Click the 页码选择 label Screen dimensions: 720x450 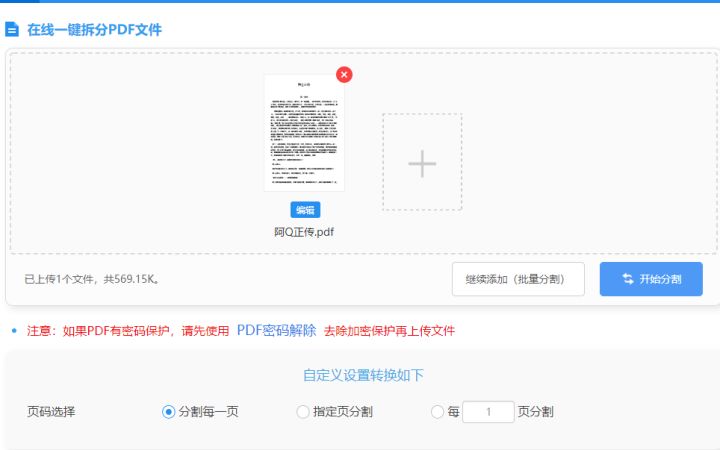(51, 412)
